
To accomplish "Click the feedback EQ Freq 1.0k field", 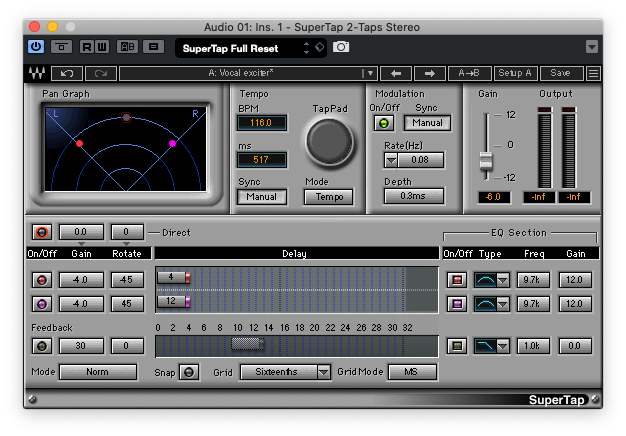I will pos(533,346).
